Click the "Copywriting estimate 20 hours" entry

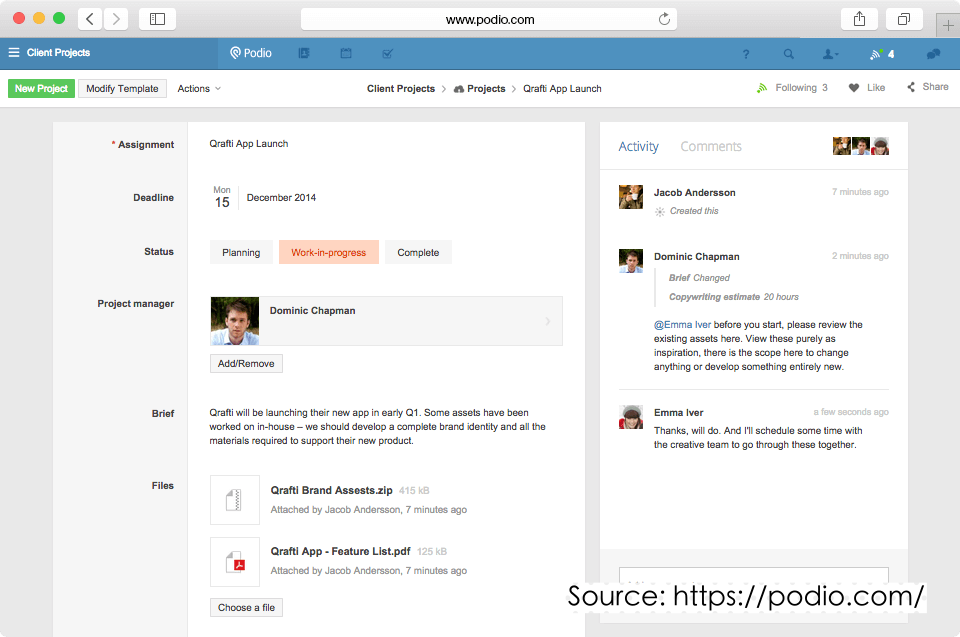733,297
